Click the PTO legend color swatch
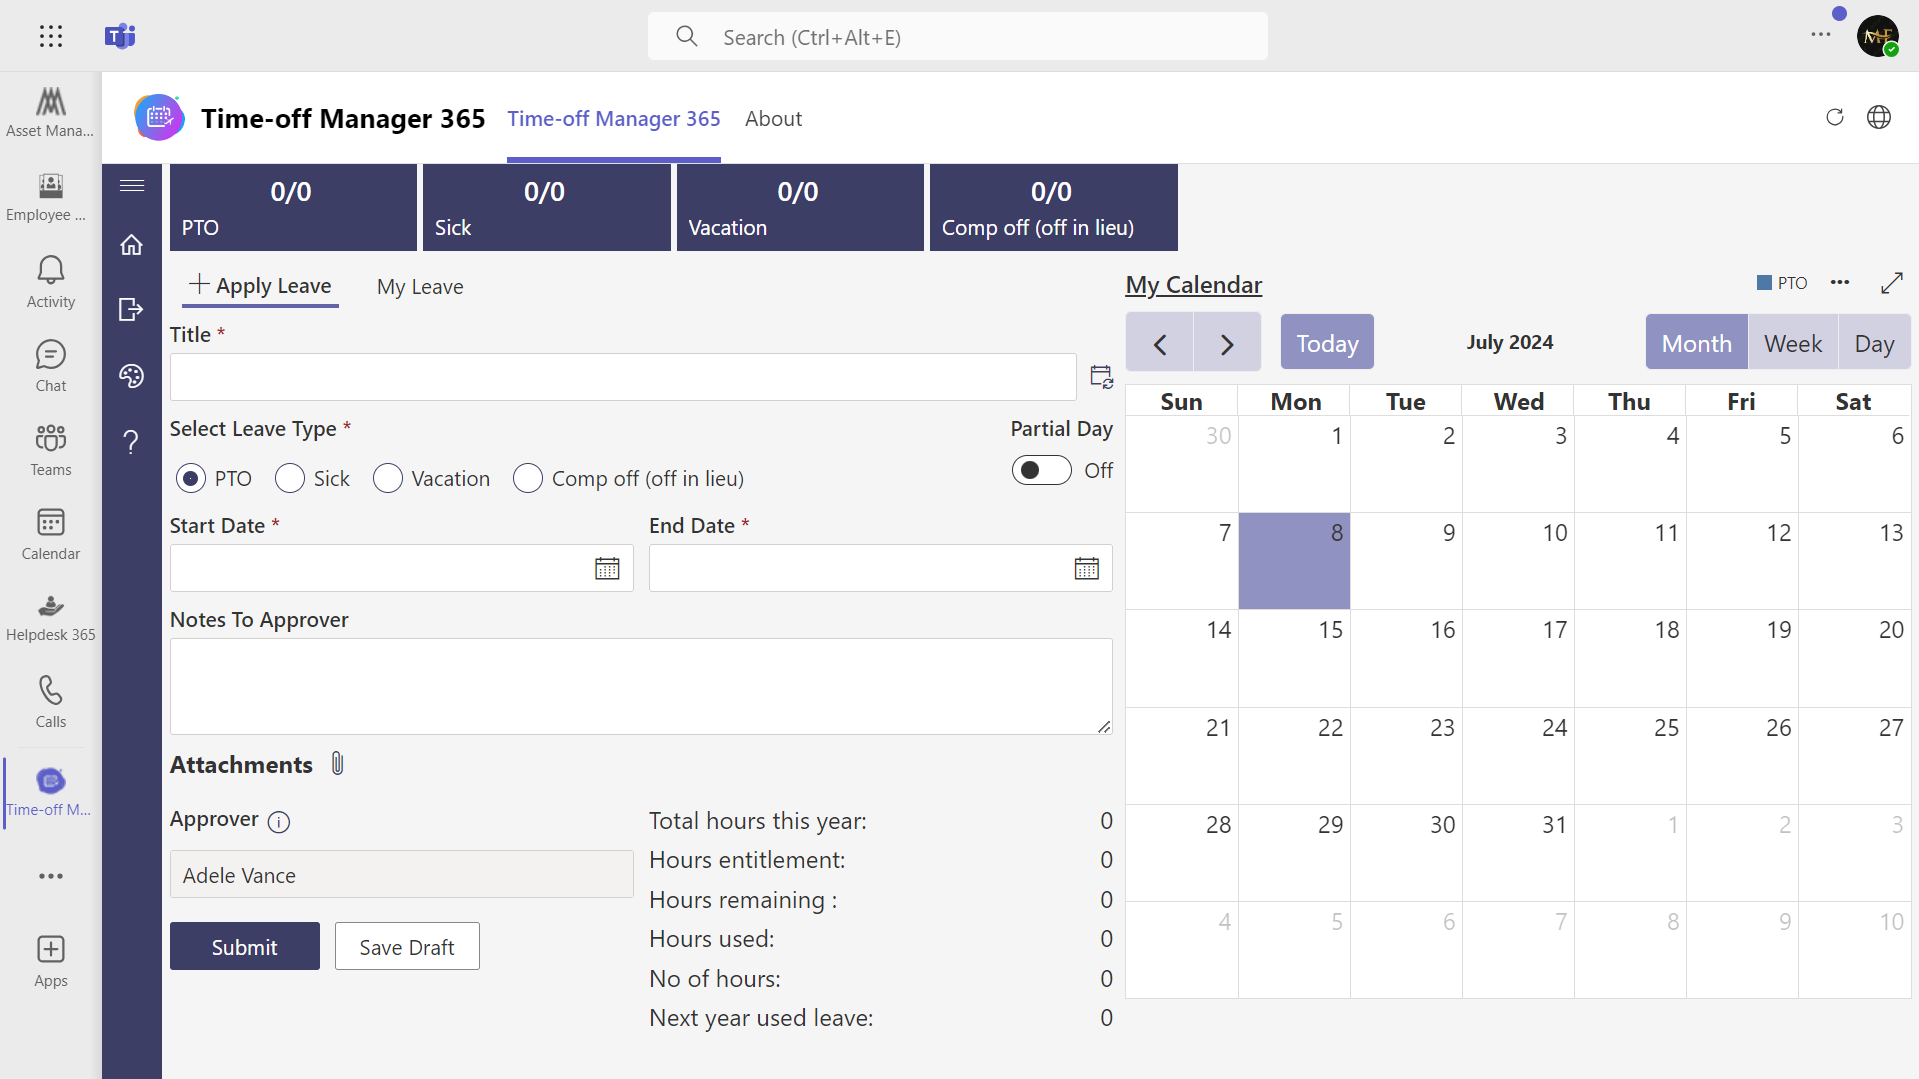This screenshot has width=1919, height=1079. (1765, 283)
